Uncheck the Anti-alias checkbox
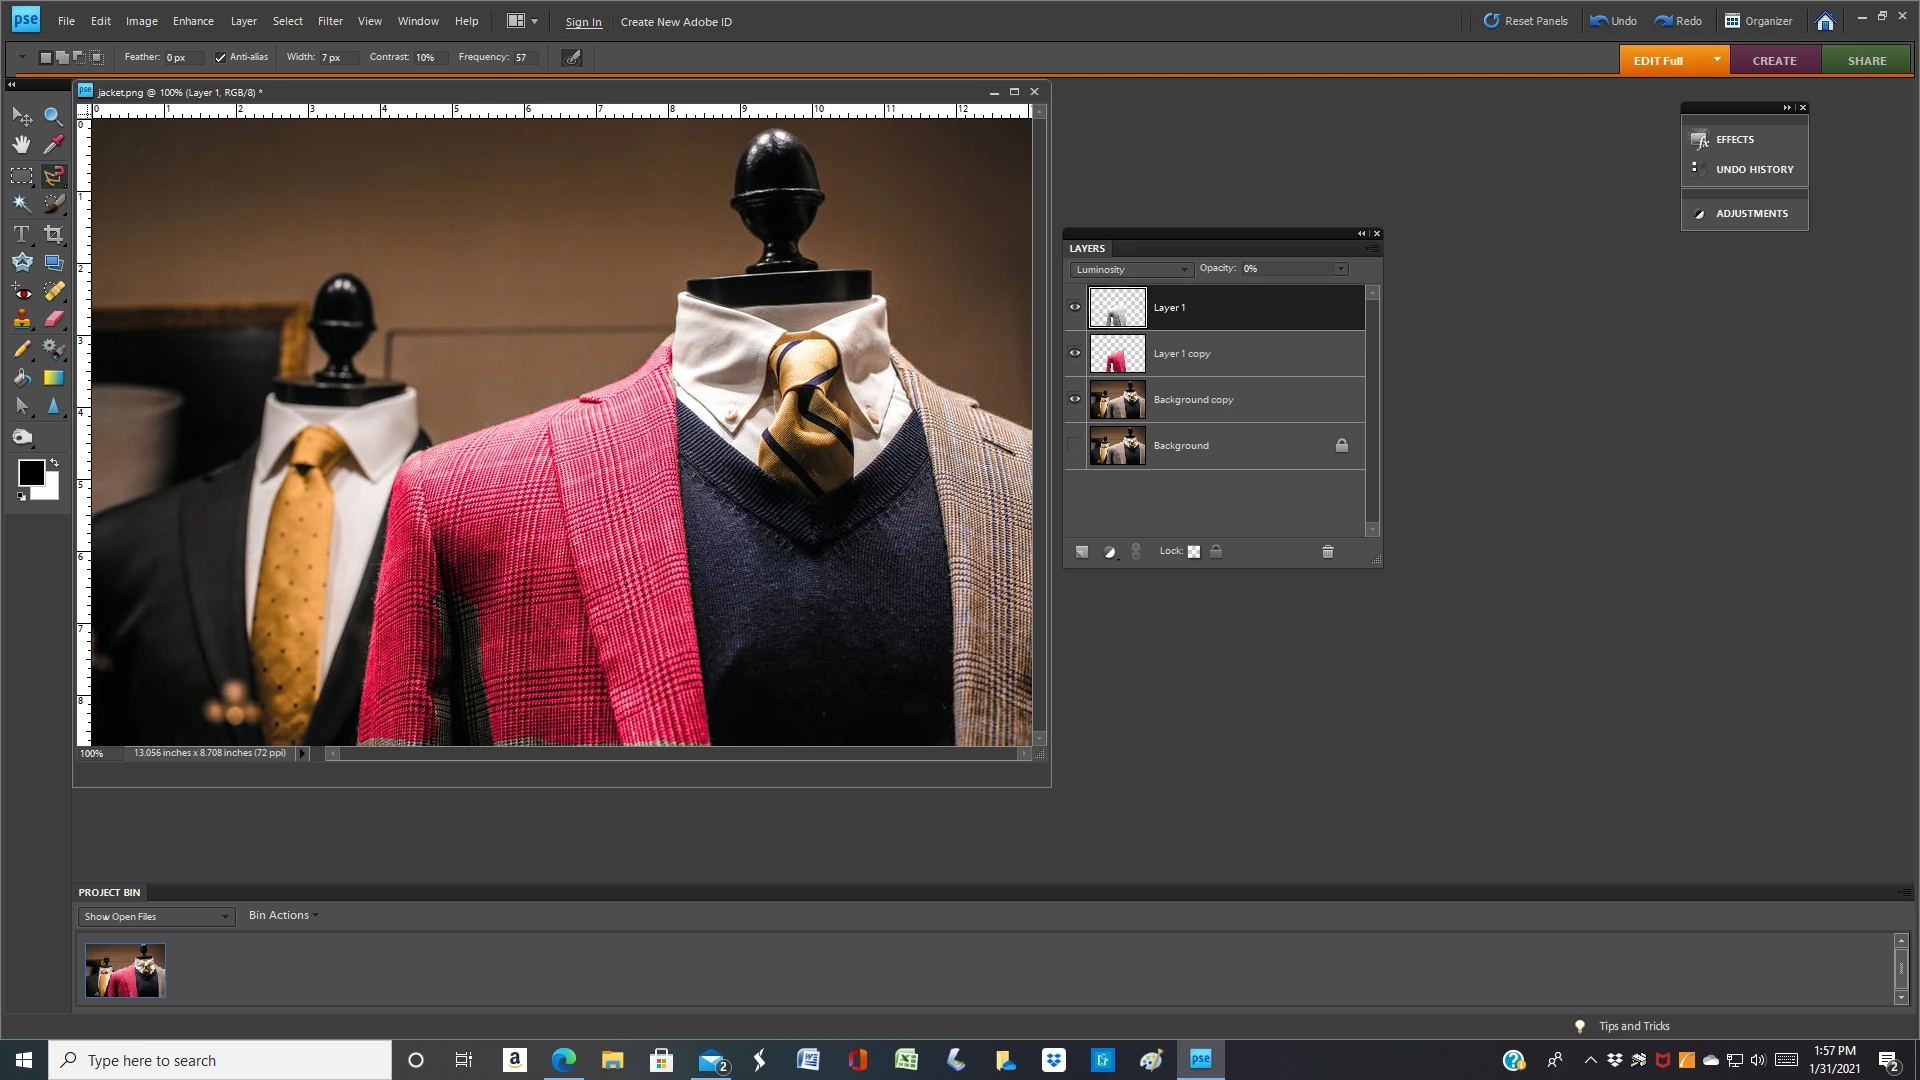 220,58
